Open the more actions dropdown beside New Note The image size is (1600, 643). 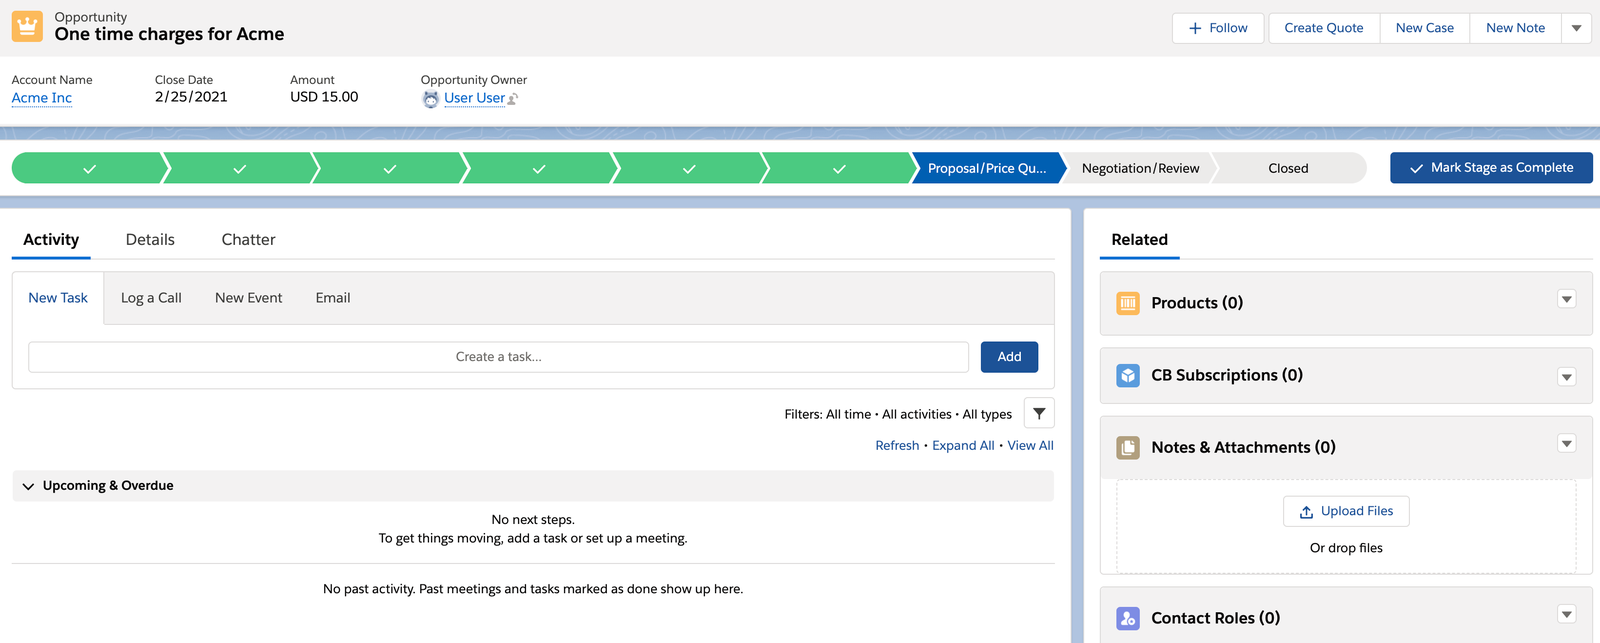coord(1576,28)
